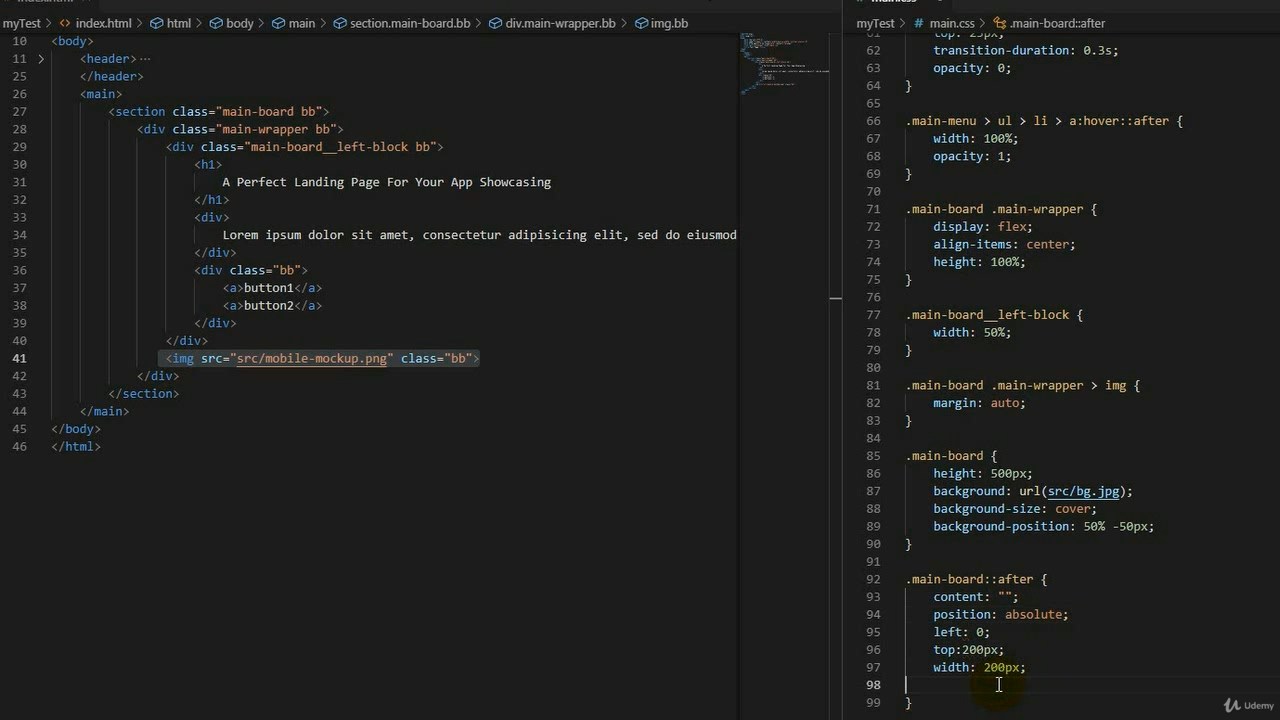Click the main element symbol icon in breadcrumbs
Viewport: 1280px width, 720px height.
pyautogui.click(x=278, y=23)
